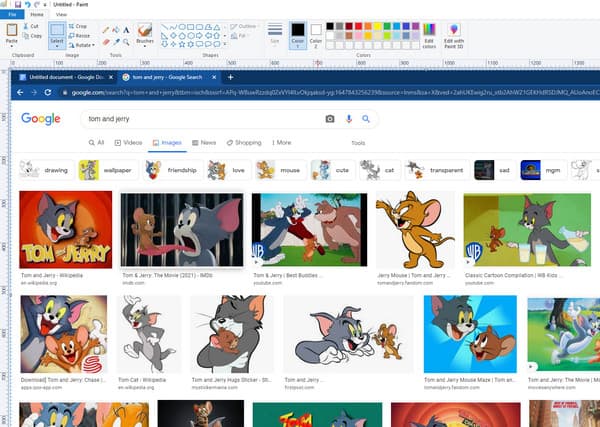The image size is (600, 427).
Task: Click the rectangular Select tool icon
Action: click(x=57, y=30)
